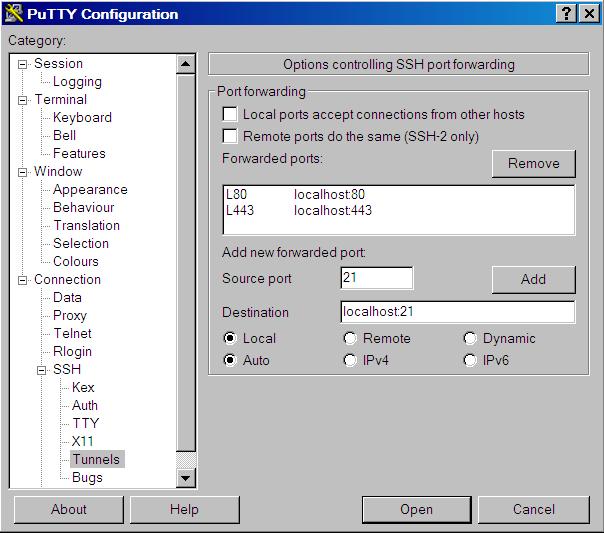Collapse the SSH tree node

[x=42, y=370]
